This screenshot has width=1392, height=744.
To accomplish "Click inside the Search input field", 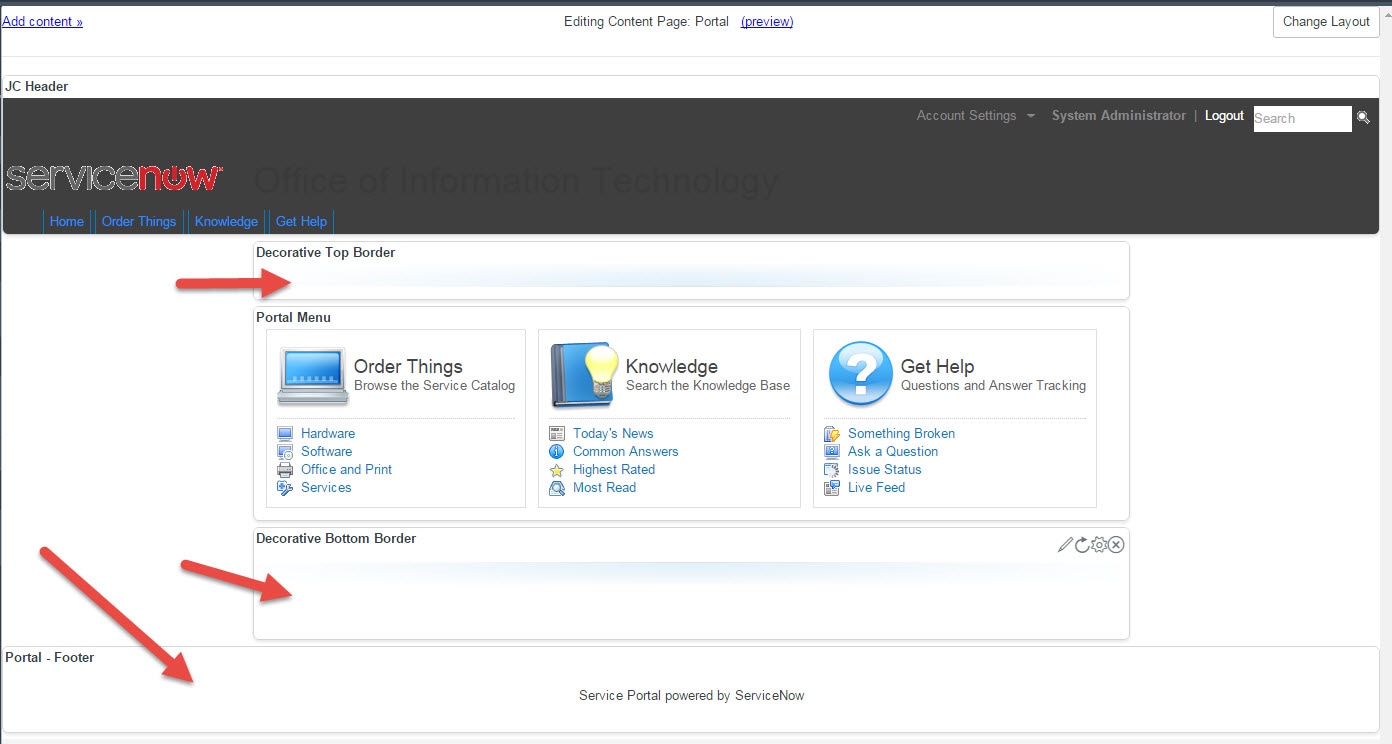I will 1301,119.
